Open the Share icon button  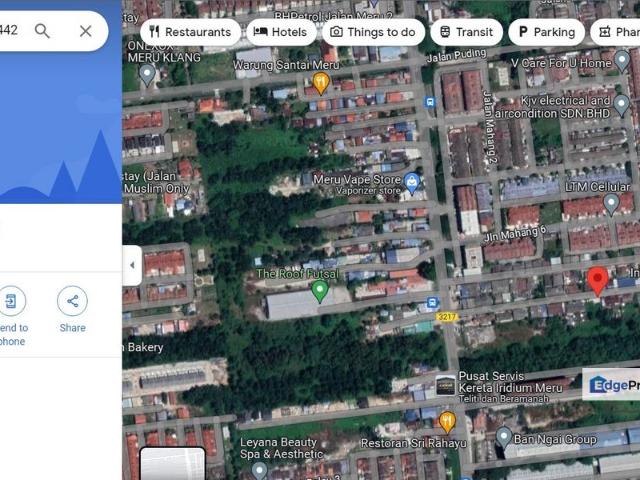(72, 301)
